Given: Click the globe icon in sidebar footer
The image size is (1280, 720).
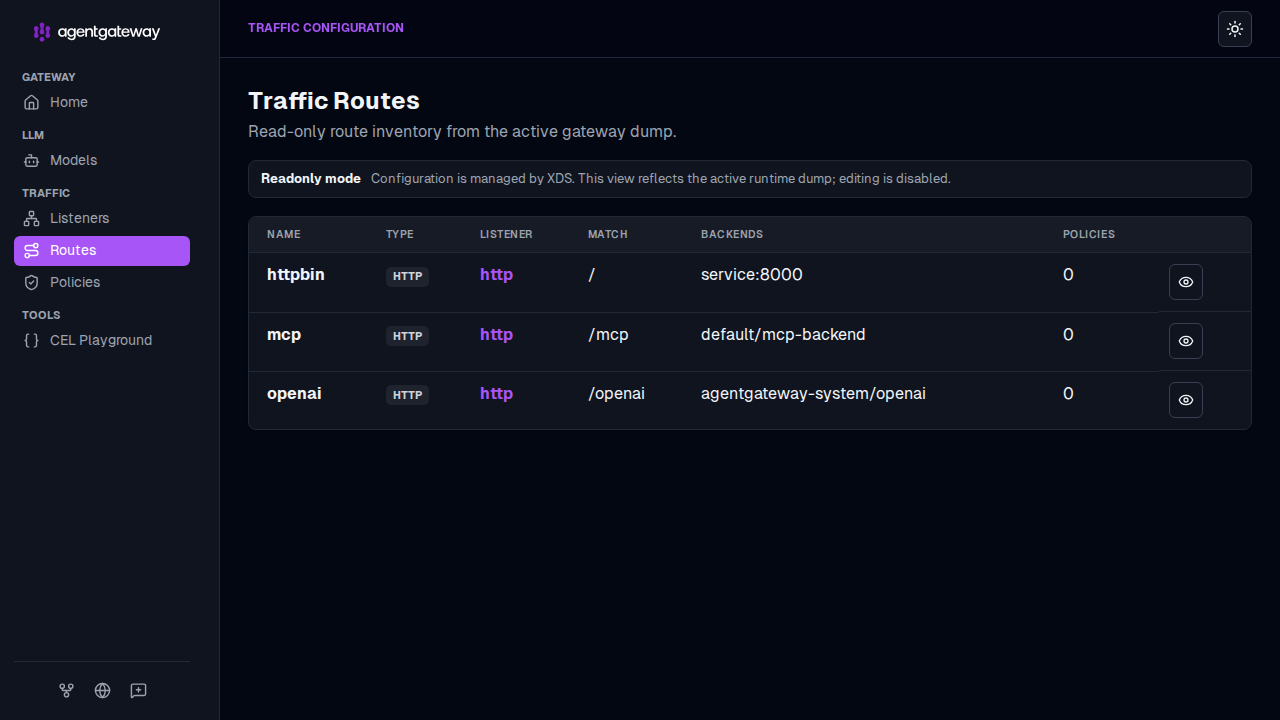Looking at the screenshot, I should [x=102, y=690].
